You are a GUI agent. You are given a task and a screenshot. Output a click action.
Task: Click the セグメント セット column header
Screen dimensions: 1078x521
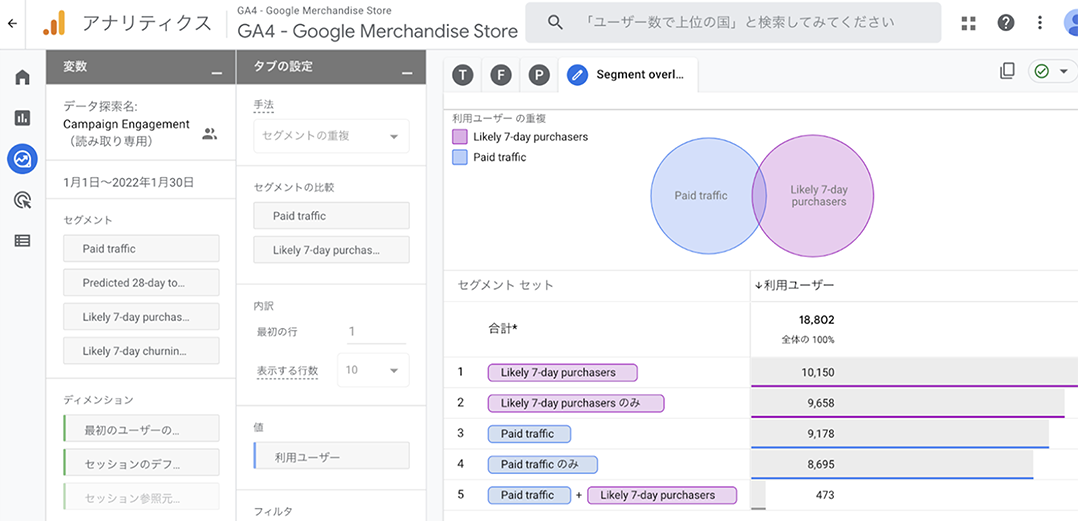pyautogui.click(x=505, y=285)
